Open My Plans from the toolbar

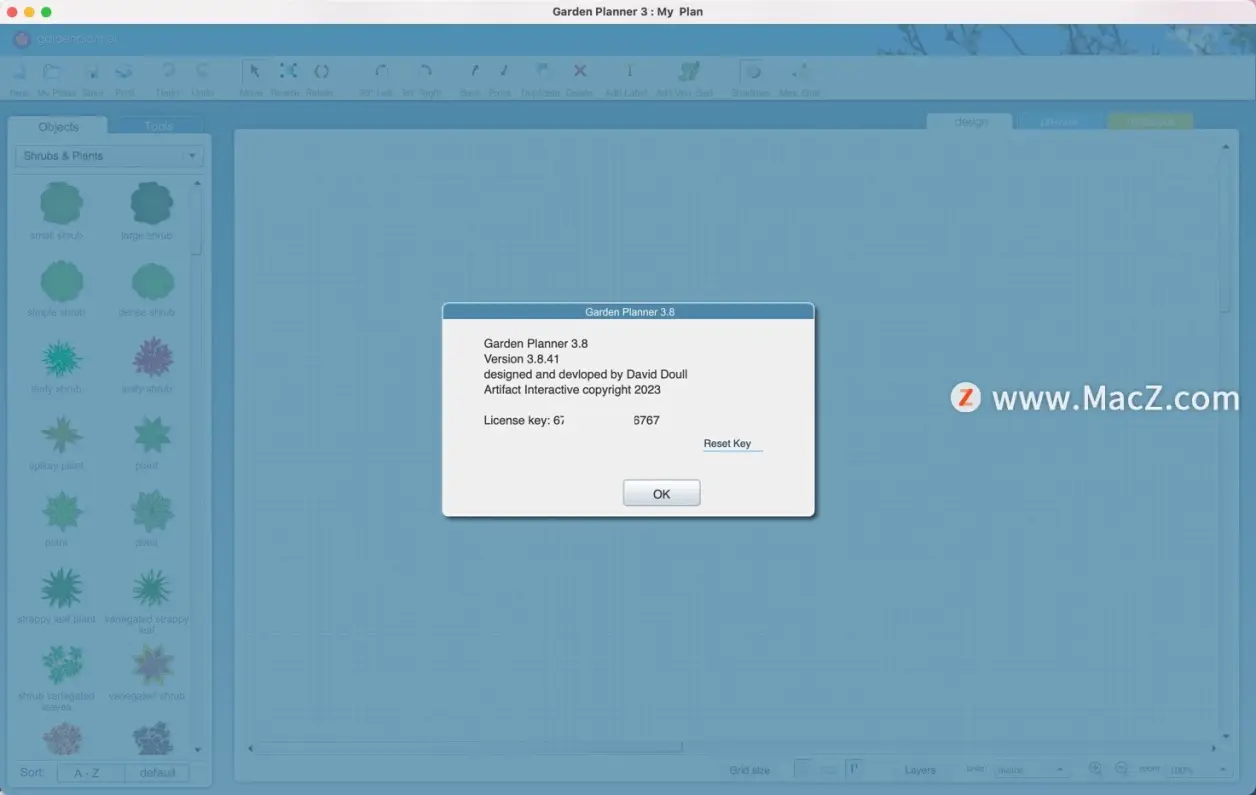point(53,72)
